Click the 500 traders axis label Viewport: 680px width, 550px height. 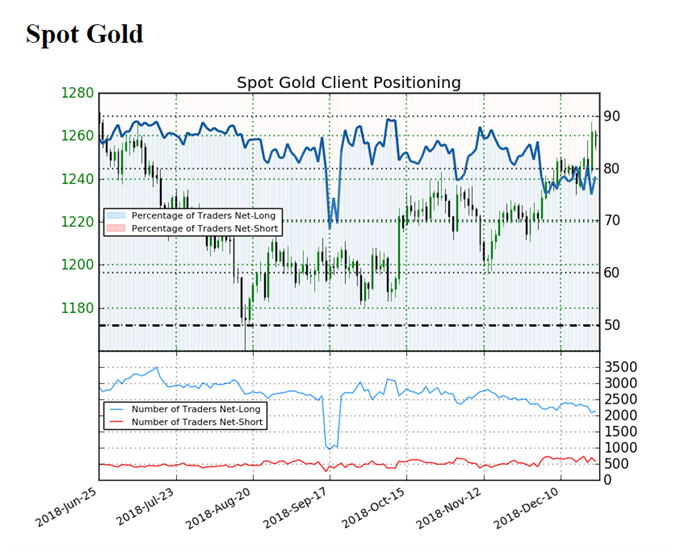(616, 464)
